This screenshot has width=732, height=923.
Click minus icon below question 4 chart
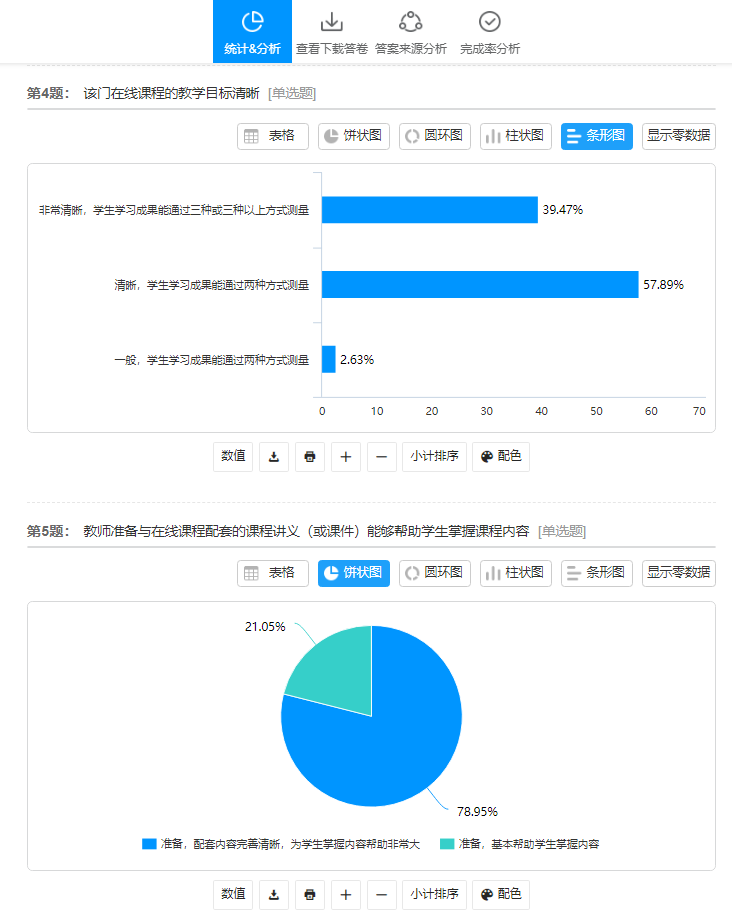382,456
